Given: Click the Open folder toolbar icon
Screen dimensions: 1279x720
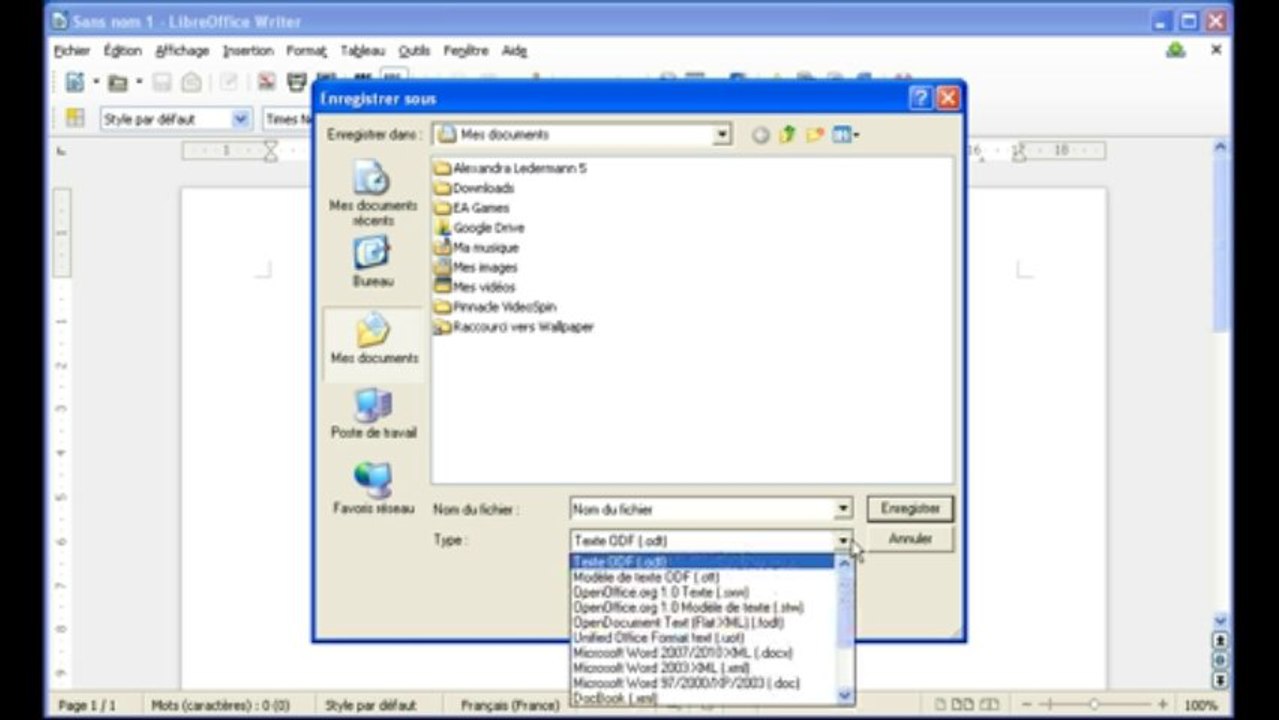Looking at the screenshot, I should [x=117, y=82].
